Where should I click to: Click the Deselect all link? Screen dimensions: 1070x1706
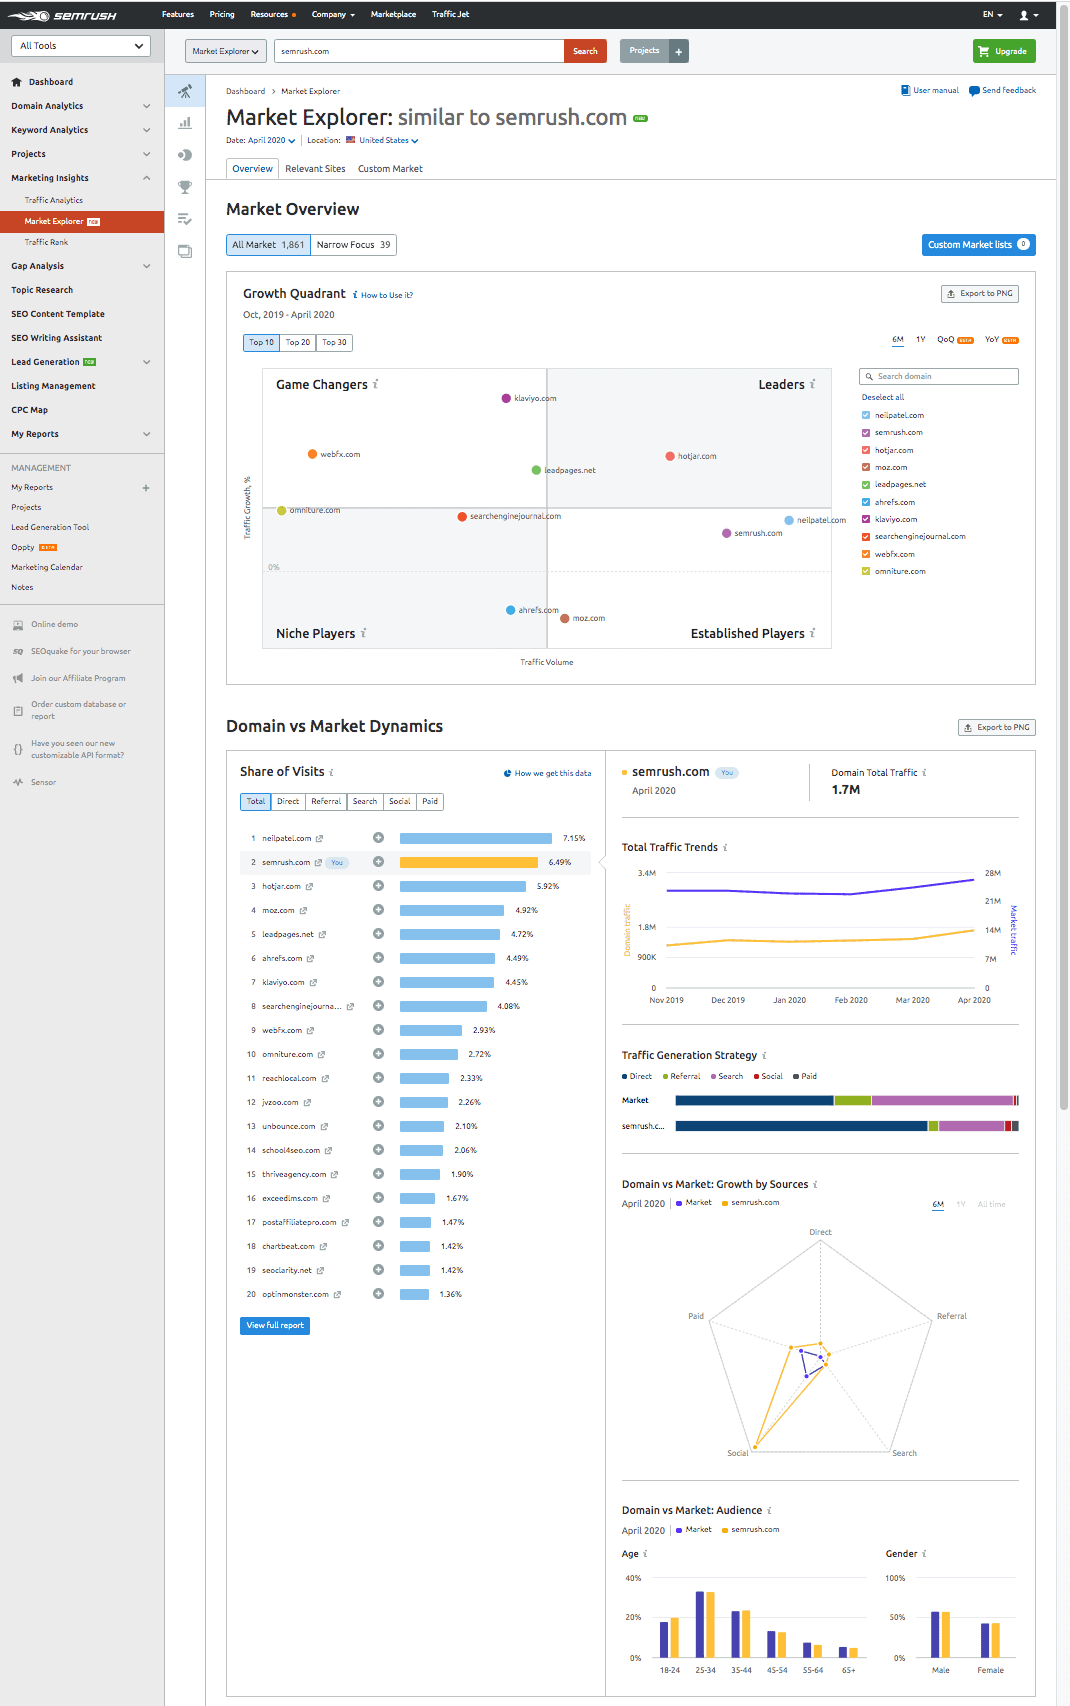(883, 397)
